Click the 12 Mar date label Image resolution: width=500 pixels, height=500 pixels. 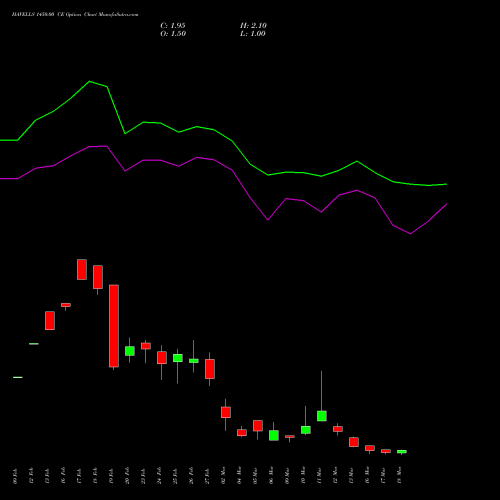[335, 476]
